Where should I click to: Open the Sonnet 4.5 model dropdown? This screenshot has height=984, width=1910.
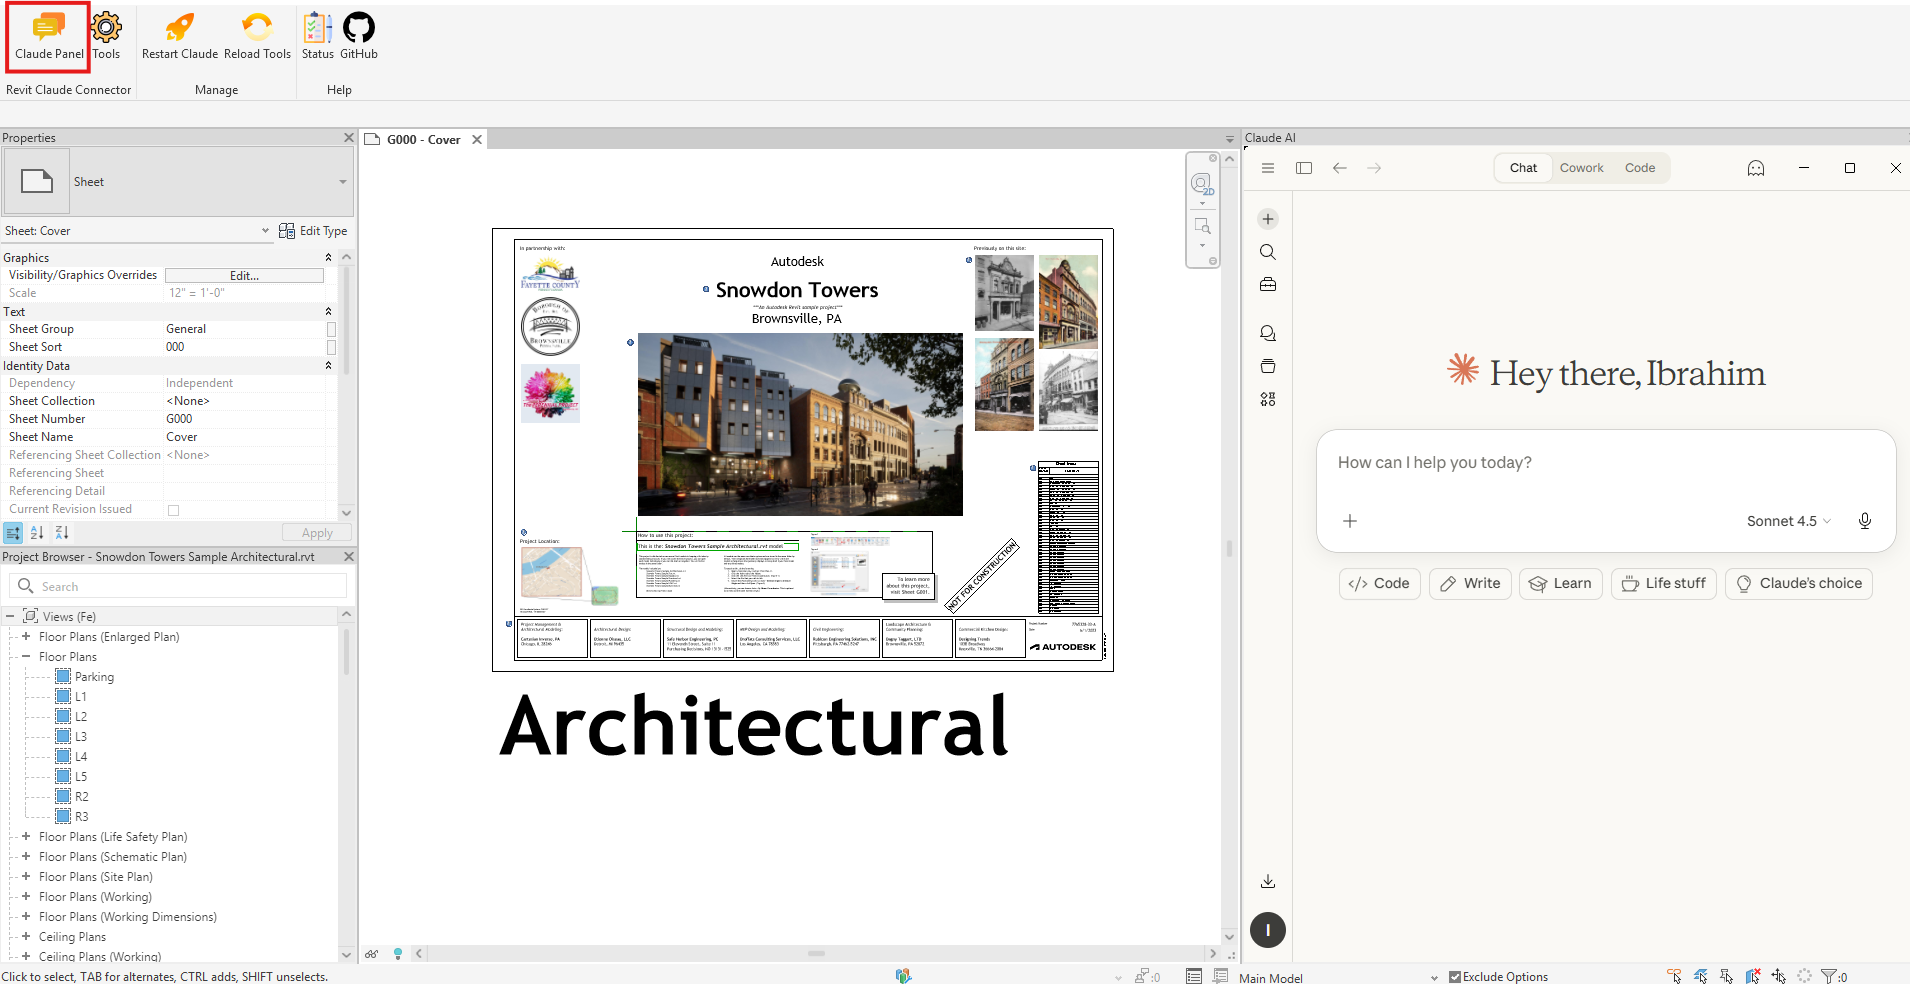pos(1788,521)
